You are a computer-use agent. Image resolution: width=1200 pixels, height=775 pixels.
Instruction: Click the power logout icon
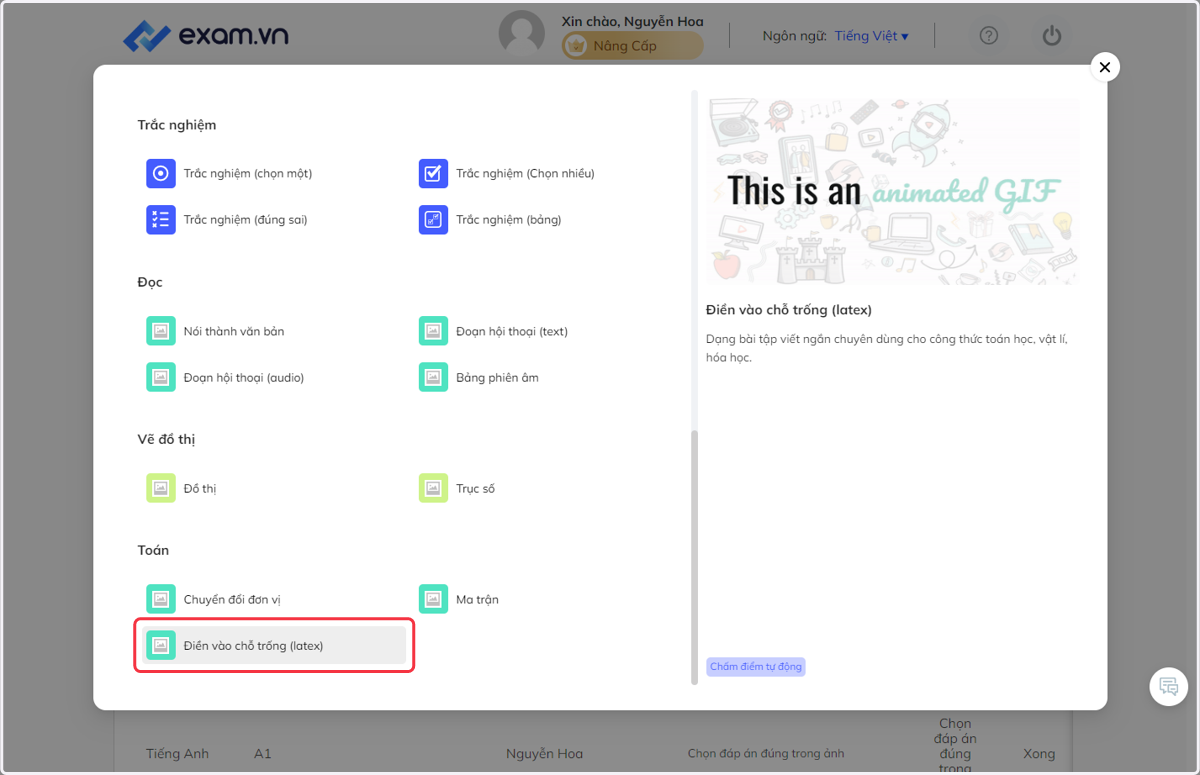coord(1051,36)
